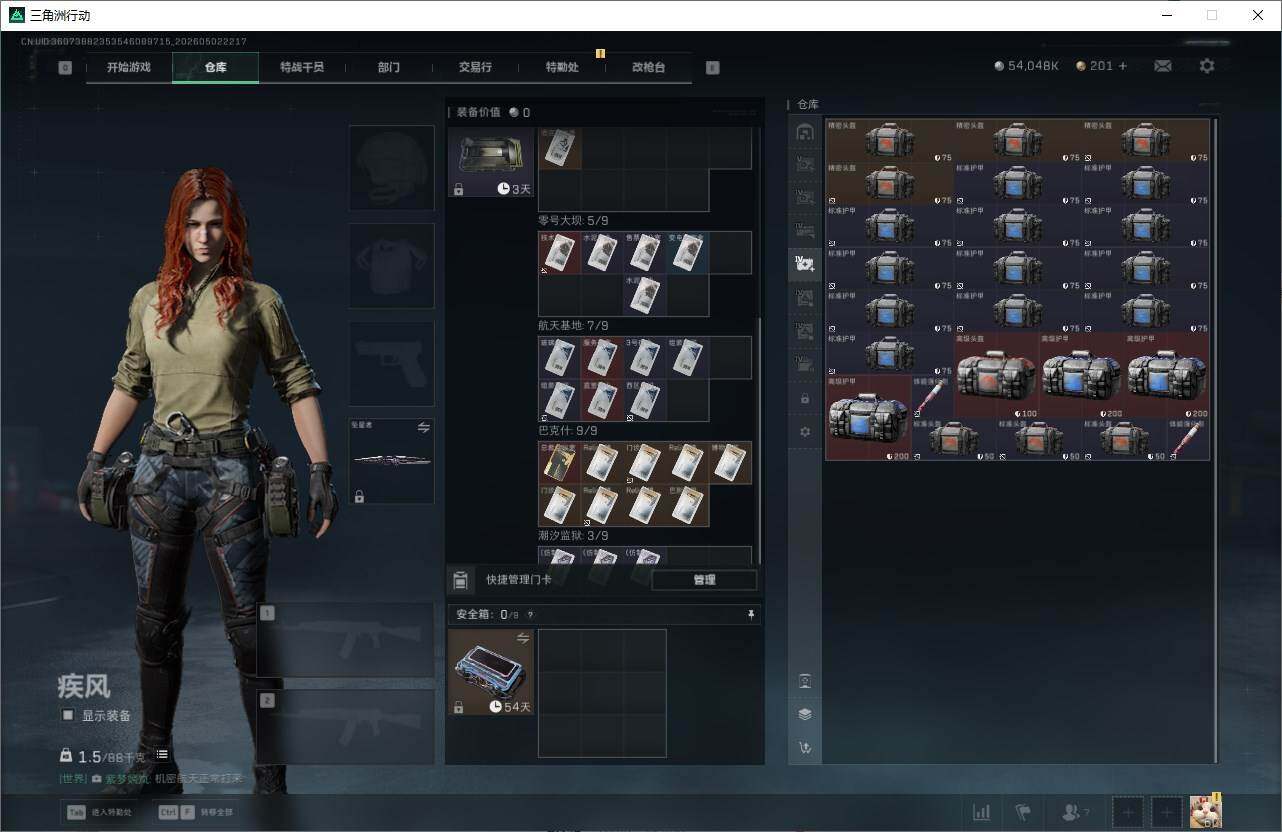This screenshot has width=1282, height=832.
Task: Select the safe box with 54天 remaining
Action: pos(491,672)
